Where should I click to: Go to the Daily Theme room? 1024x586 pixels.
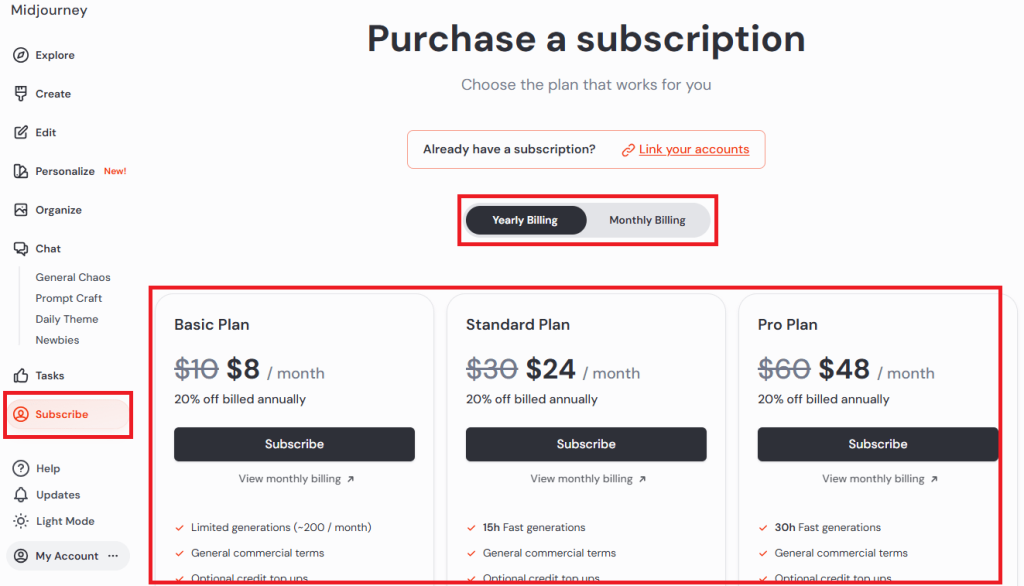click(x=67, y=319)
